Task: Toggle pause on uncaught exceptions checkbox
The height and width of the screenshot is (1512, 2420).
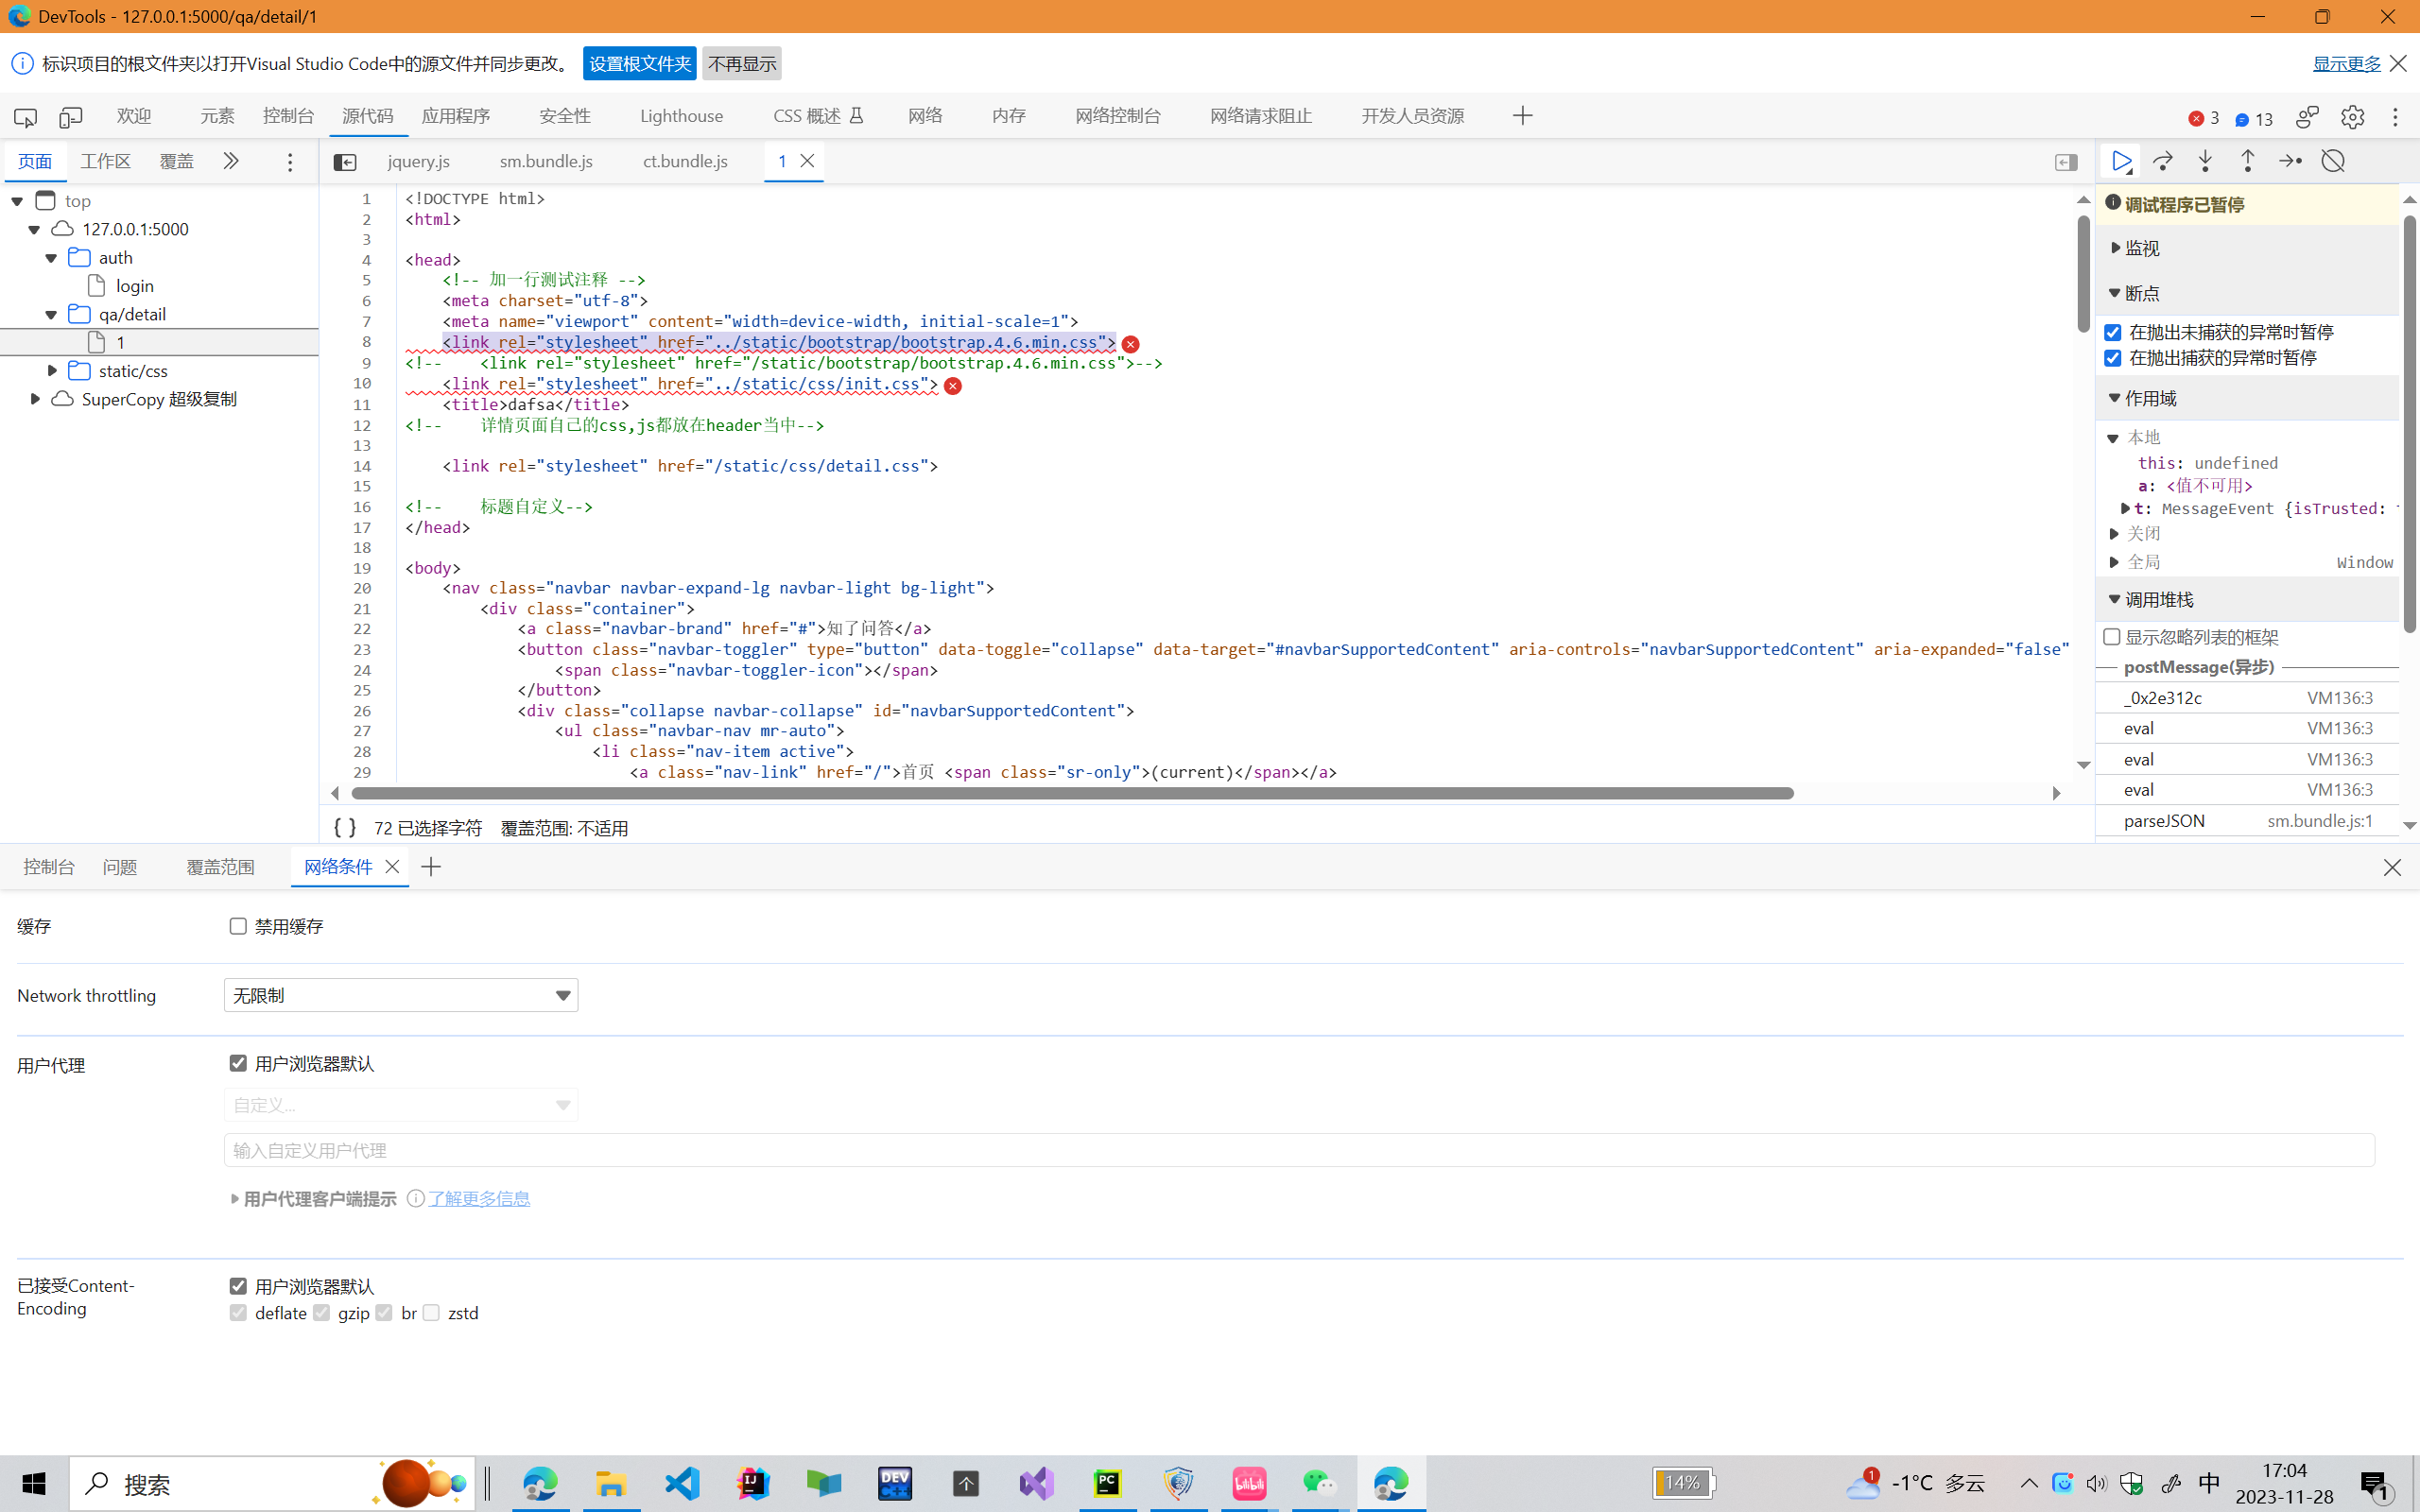Action: pos(2113,332)
